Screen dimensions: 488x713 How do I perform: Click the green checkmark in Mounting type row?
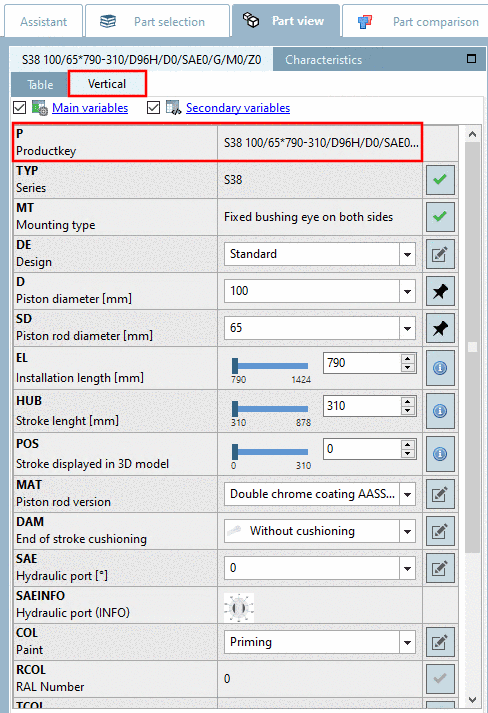point(440,217)
